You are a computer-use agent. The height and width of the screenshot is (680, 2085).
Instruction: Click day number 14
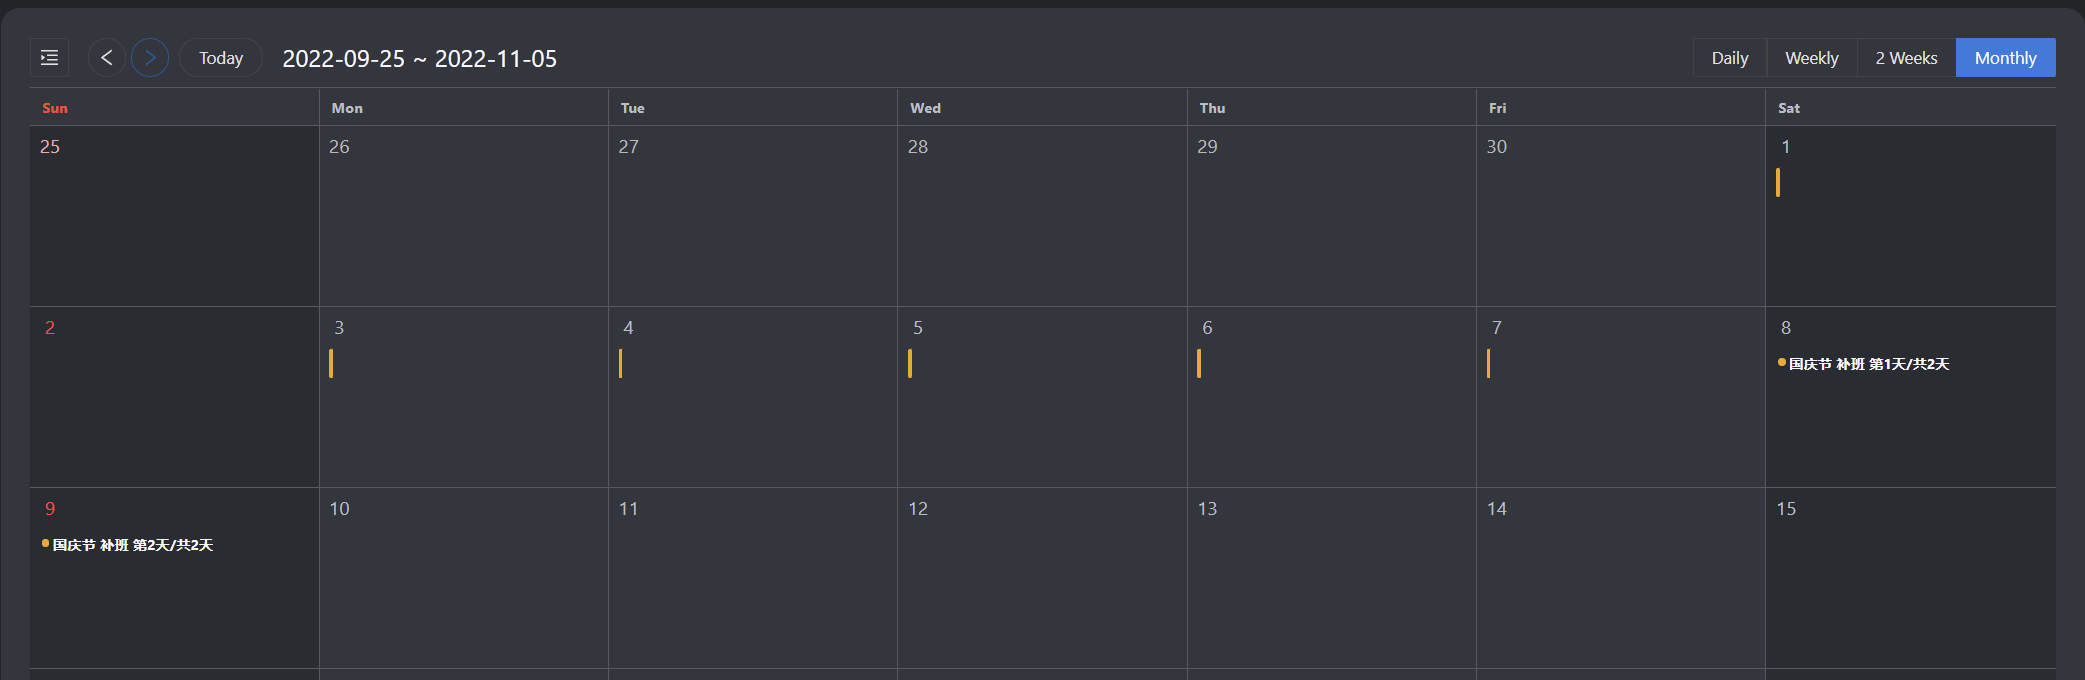[1497, 509]
